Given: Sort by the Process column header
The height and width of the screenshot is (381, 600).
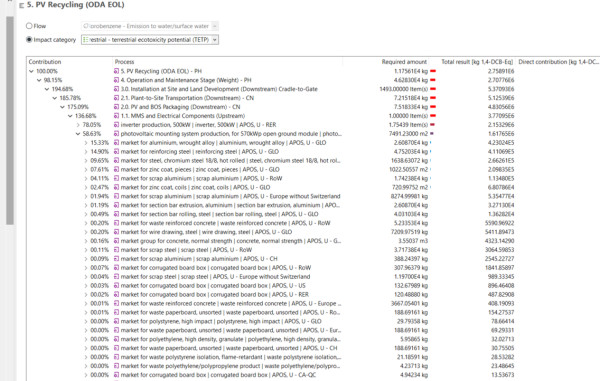Looking at the screenshot, I should click(124, 62).
